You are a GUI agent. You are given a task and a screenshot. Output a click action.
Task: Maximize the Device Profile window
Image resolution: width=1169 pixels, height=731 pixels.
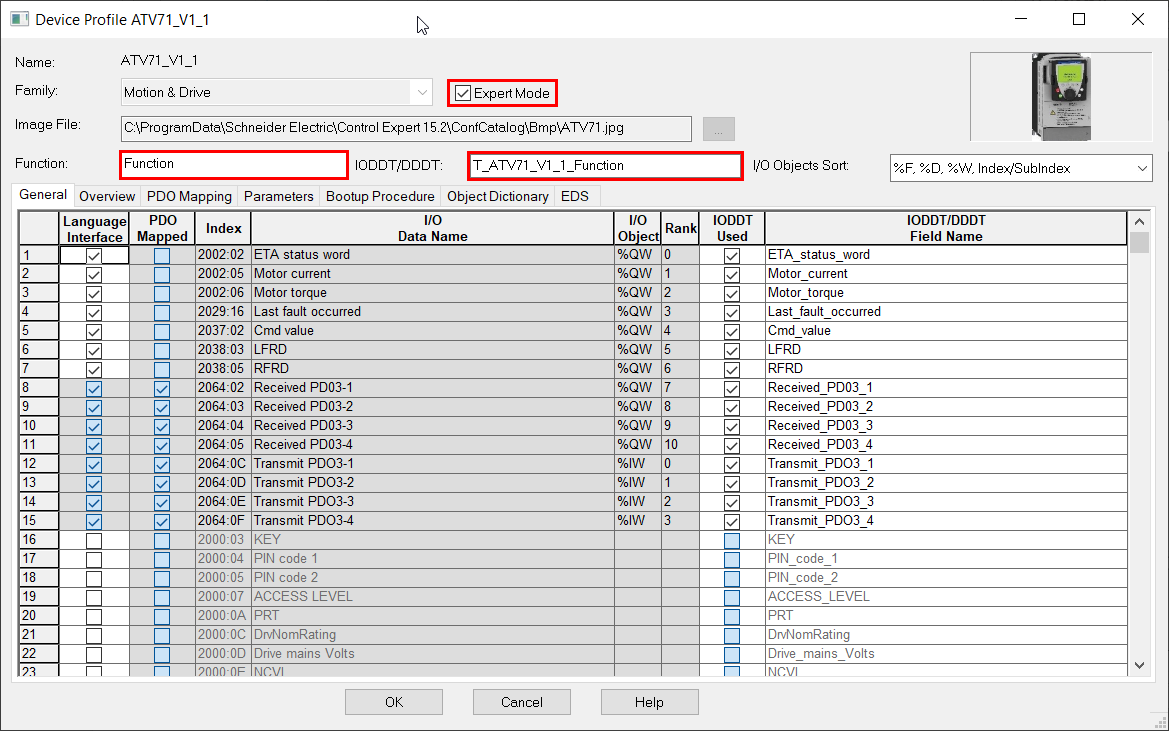pyautogui.click(x=1079, y=19)
